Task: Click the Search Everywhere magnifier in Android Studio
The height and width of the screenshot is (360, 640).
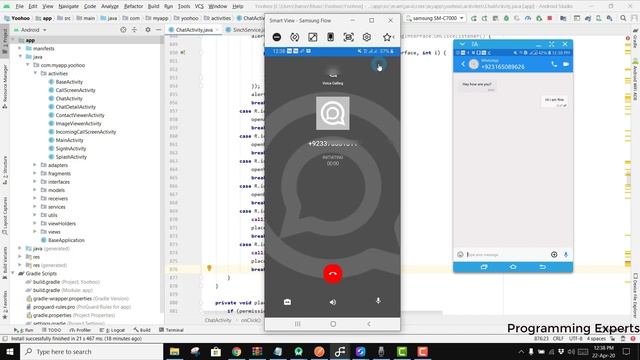Action: click(623, 18)
